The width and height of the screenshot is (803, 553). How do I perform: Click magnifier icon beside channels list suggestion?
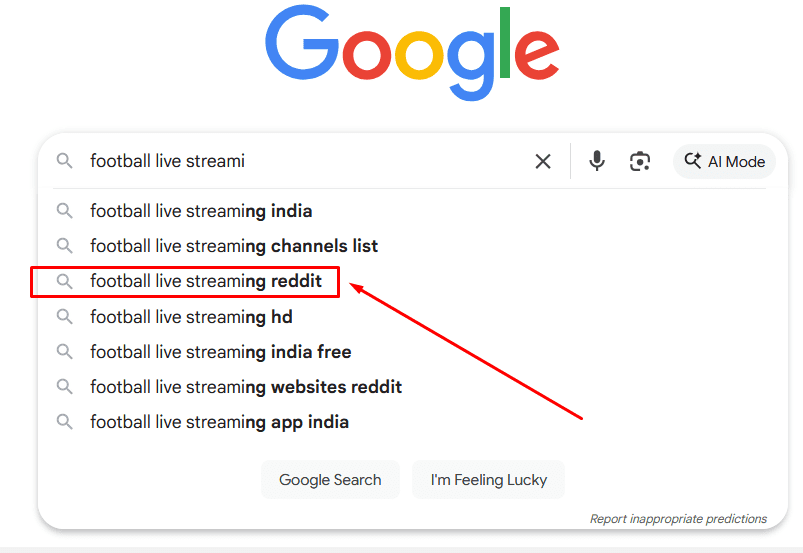click(65, 246)
